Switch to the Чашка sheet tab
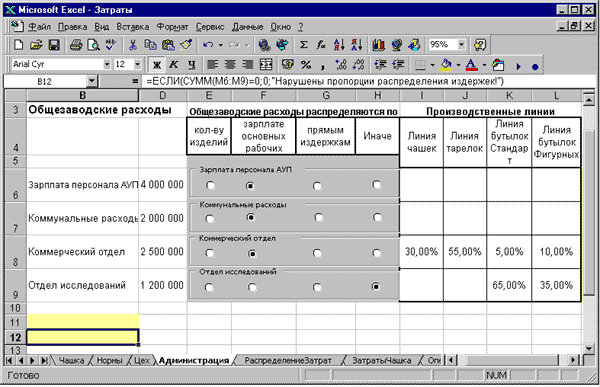Image resolution: width=600 pixels, height=387 pixels. pyautogui.click(x=71, y=361)
